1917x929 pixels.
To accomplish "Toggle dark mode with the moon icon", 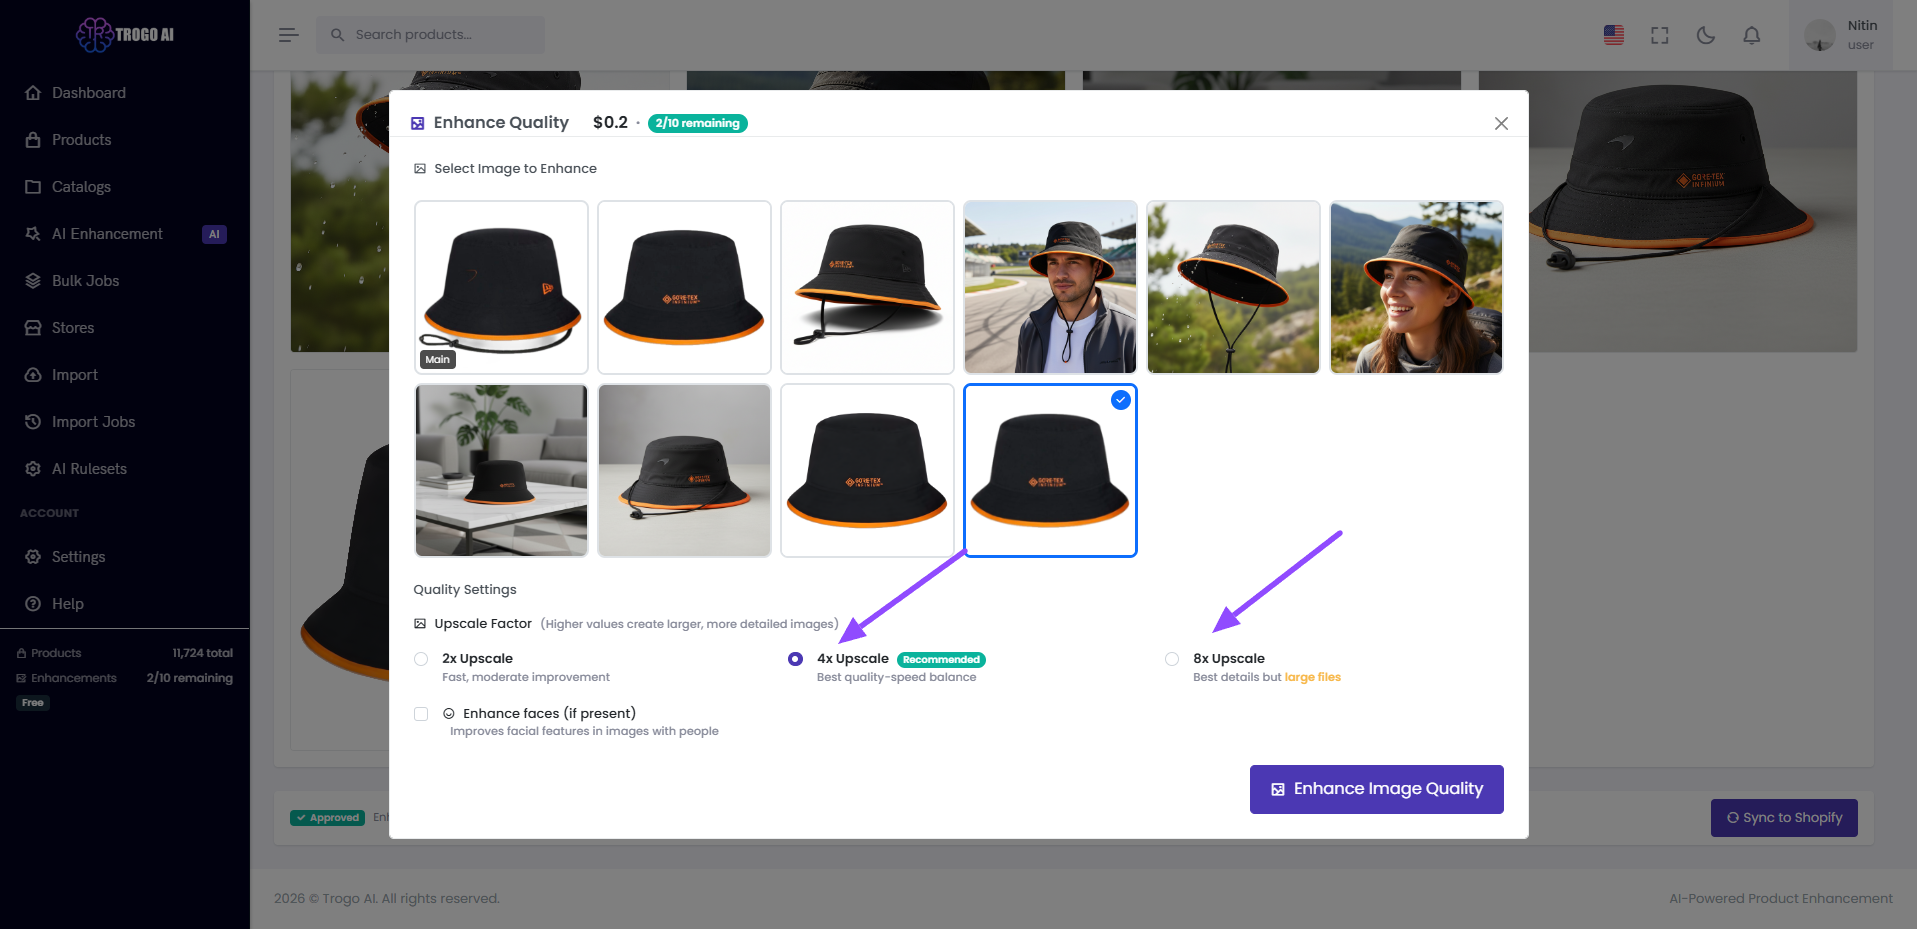I will (1705, 35).
